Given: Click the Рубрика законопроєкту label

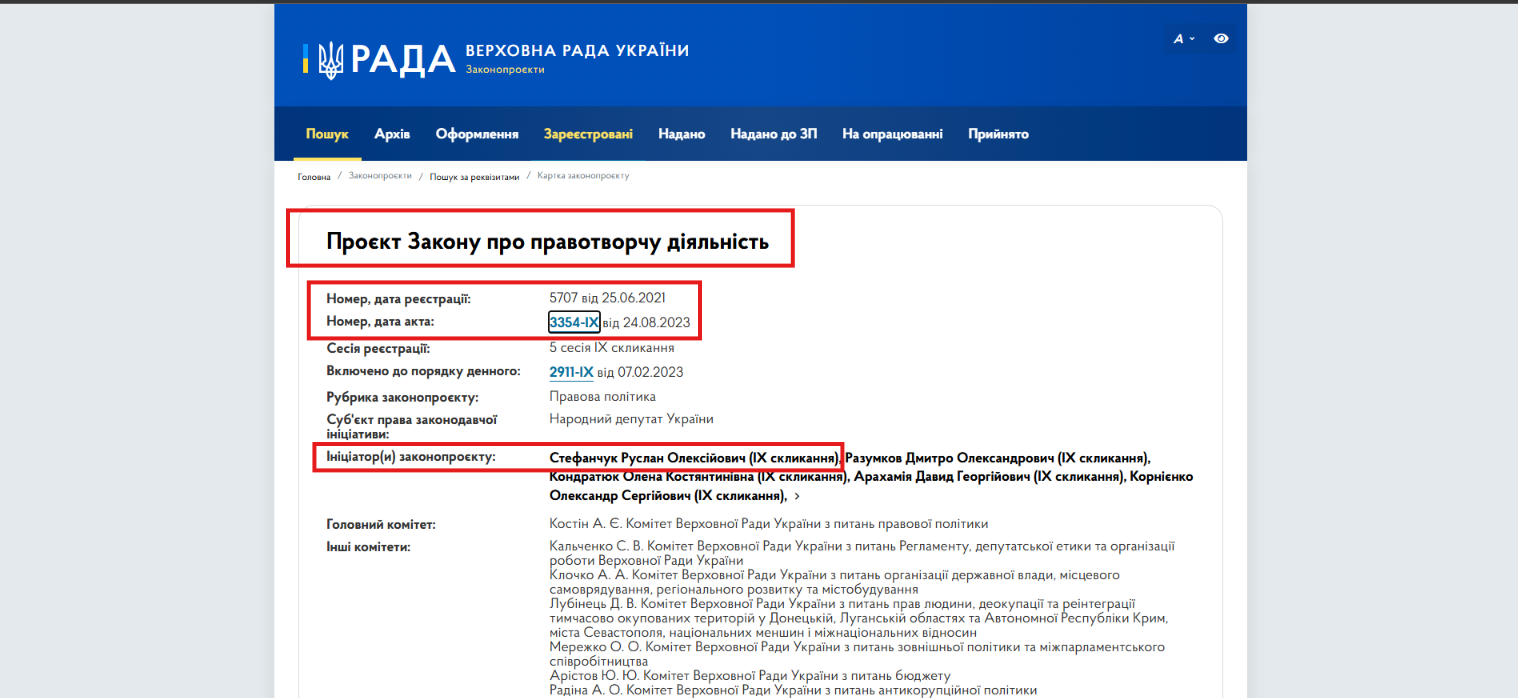Looking at the screenshot, I should pyautogui.click(x=403, y=397).
